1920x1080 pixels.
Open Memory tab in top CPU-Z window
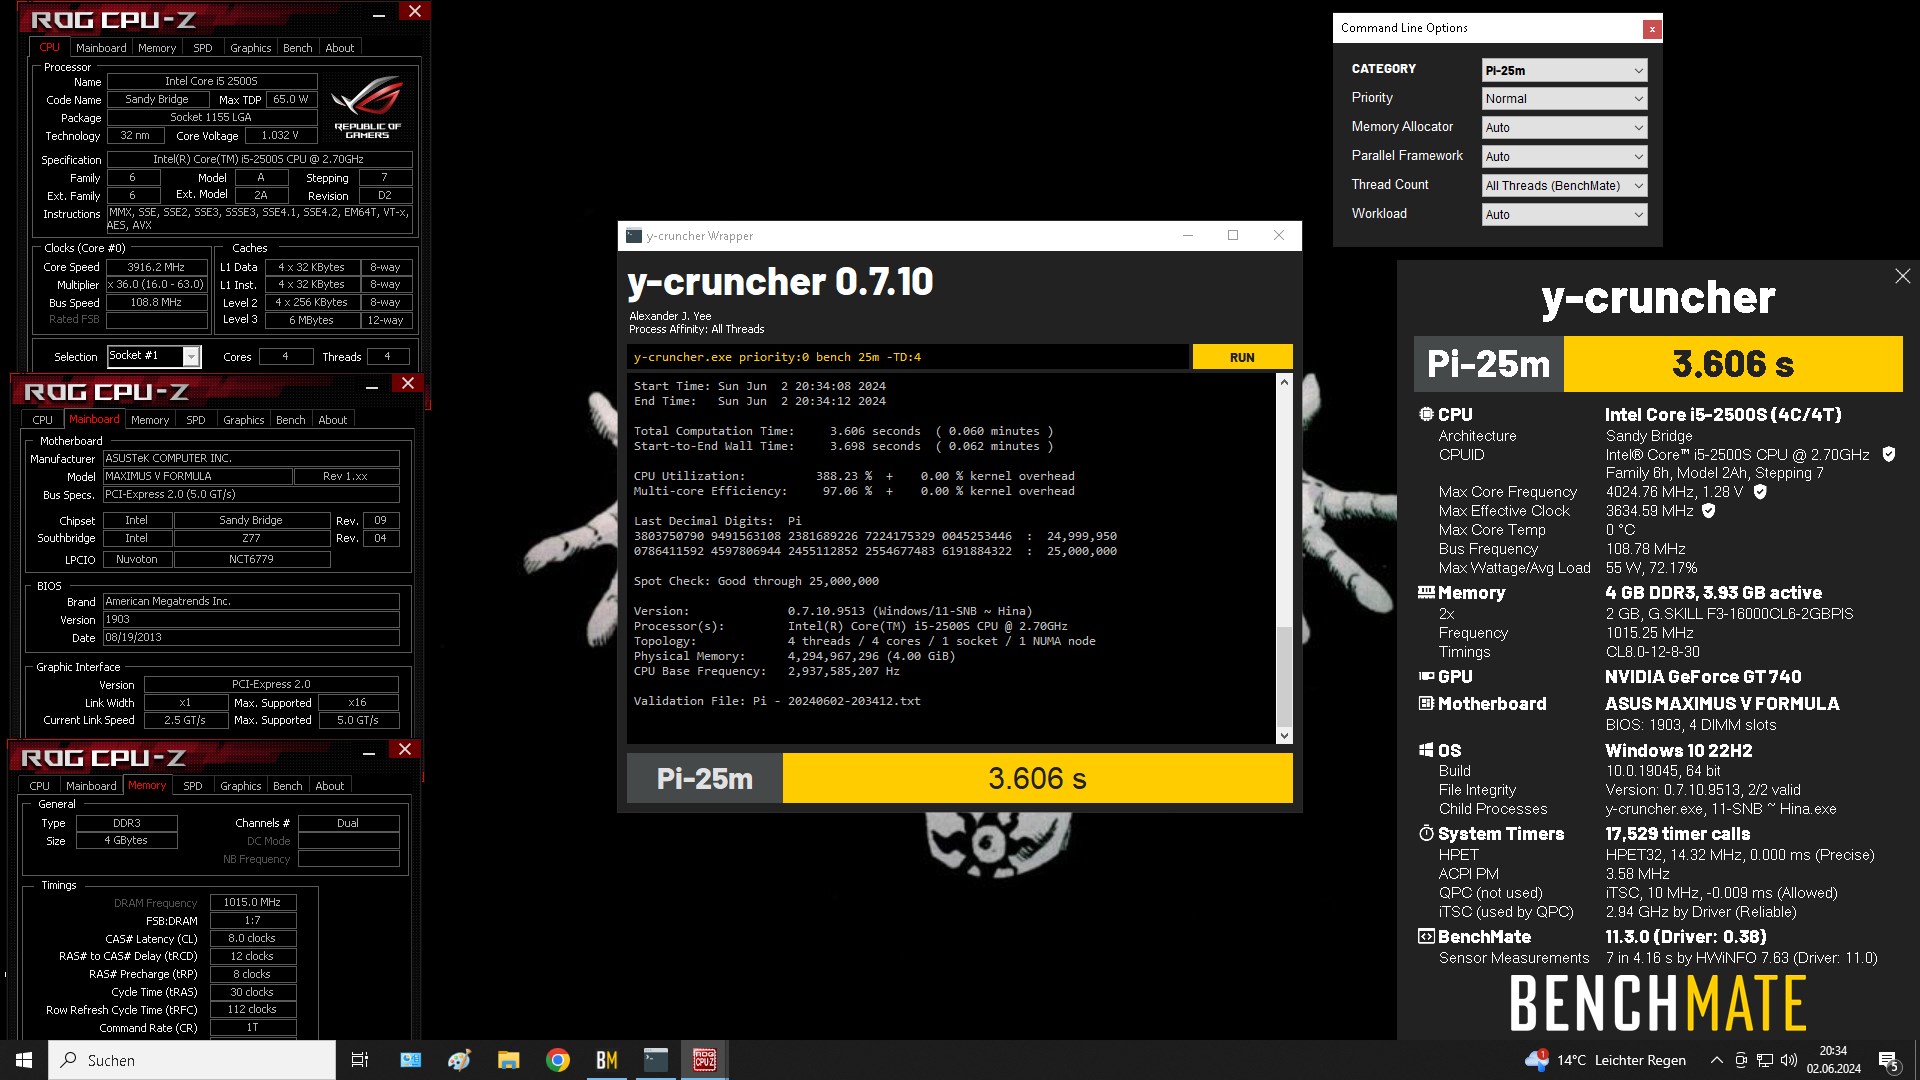(x=157, y=48)
